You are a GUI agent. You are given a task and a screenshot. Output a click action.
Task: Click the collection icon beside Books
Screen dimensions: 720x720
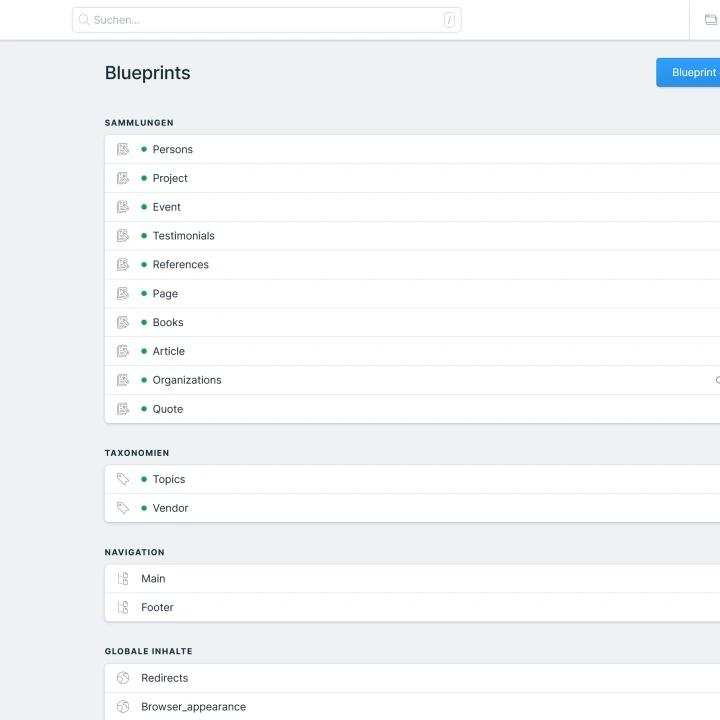tap(123, 322)
